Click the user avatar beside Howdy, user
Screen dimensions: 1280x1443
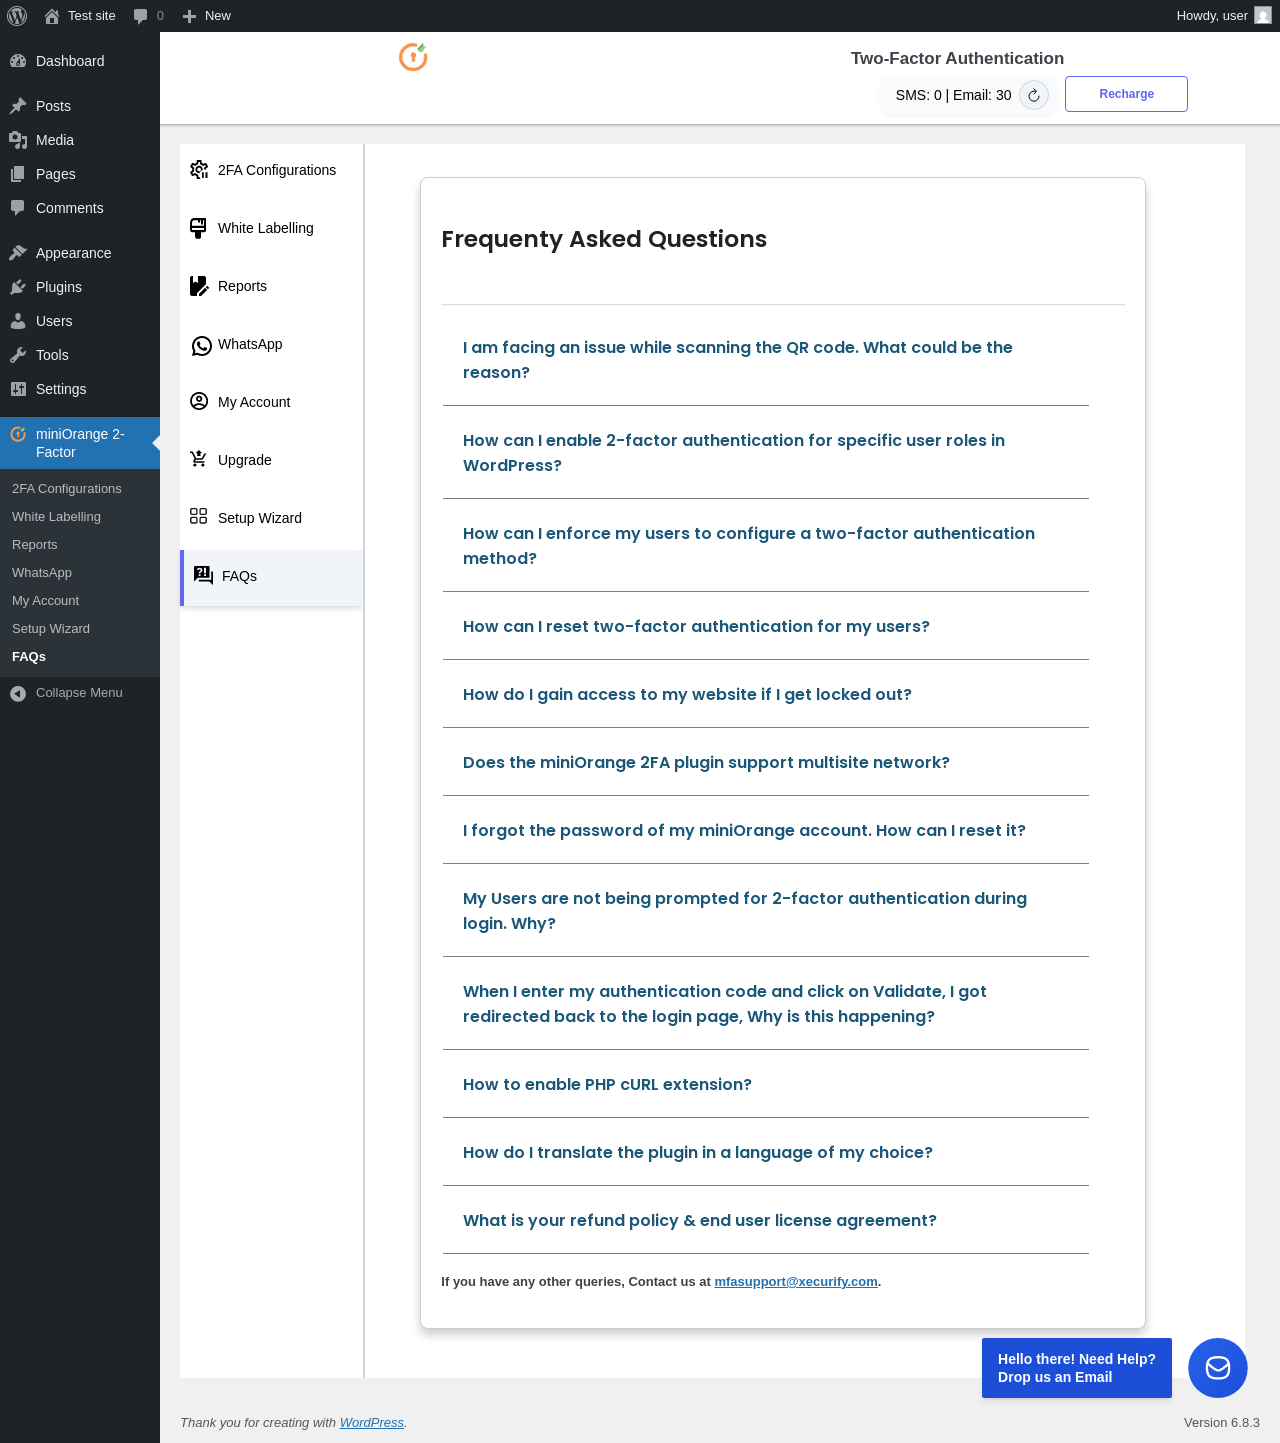point(1263,16)
